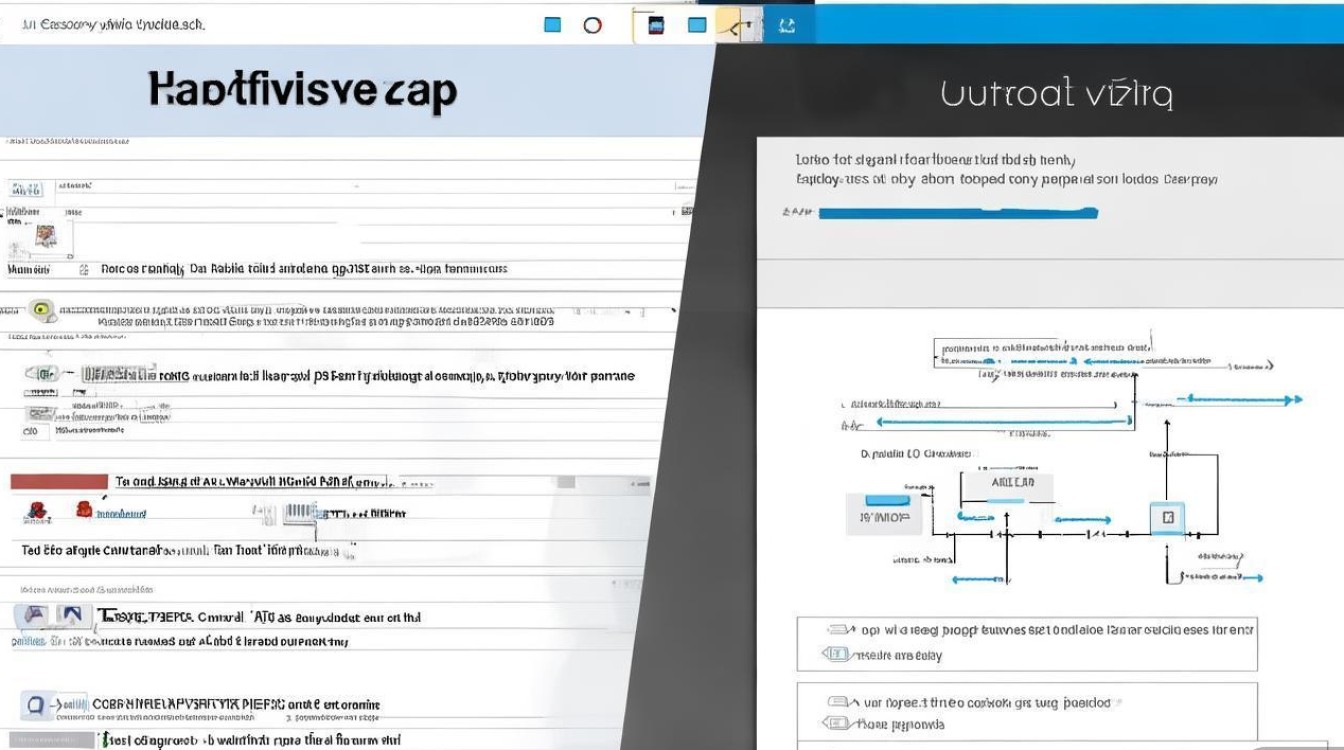Click the blue square icon in top bar
Viewport: 1344px width, 750px height.
(x=552, y=25)
